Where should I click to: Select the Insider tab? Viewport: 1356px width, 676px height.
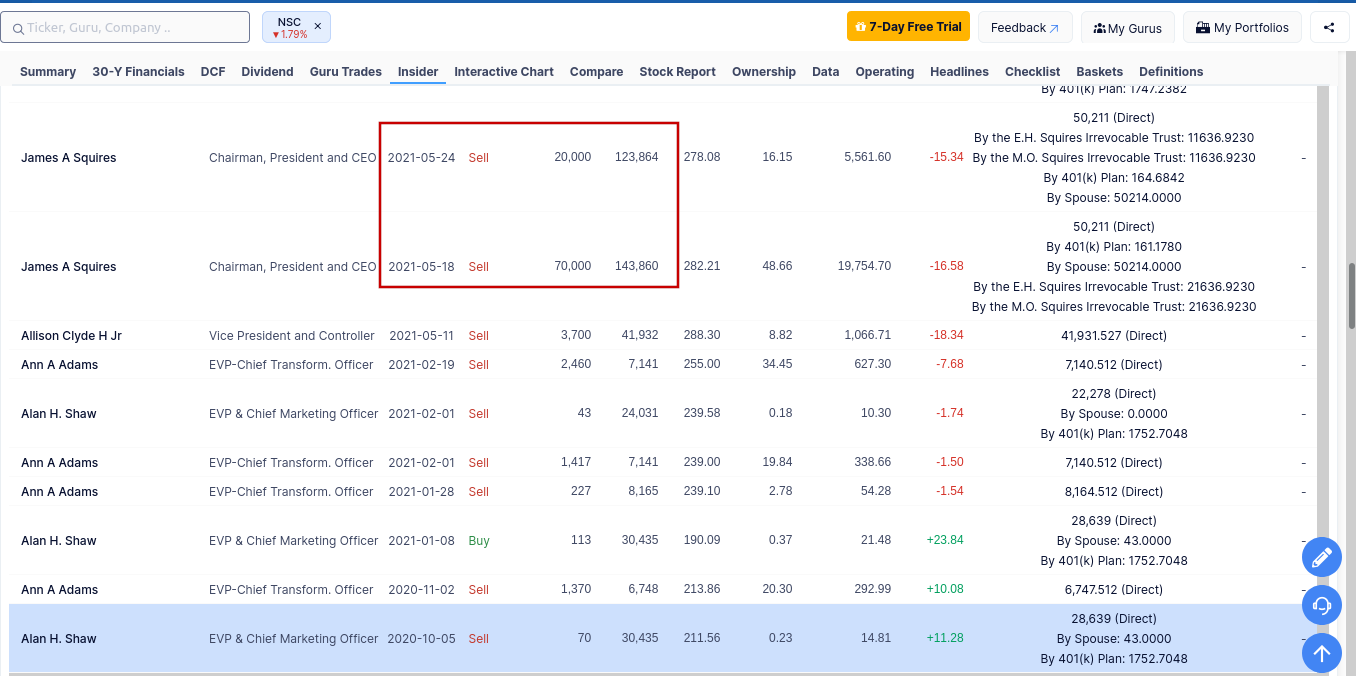[x=418, y=72]
